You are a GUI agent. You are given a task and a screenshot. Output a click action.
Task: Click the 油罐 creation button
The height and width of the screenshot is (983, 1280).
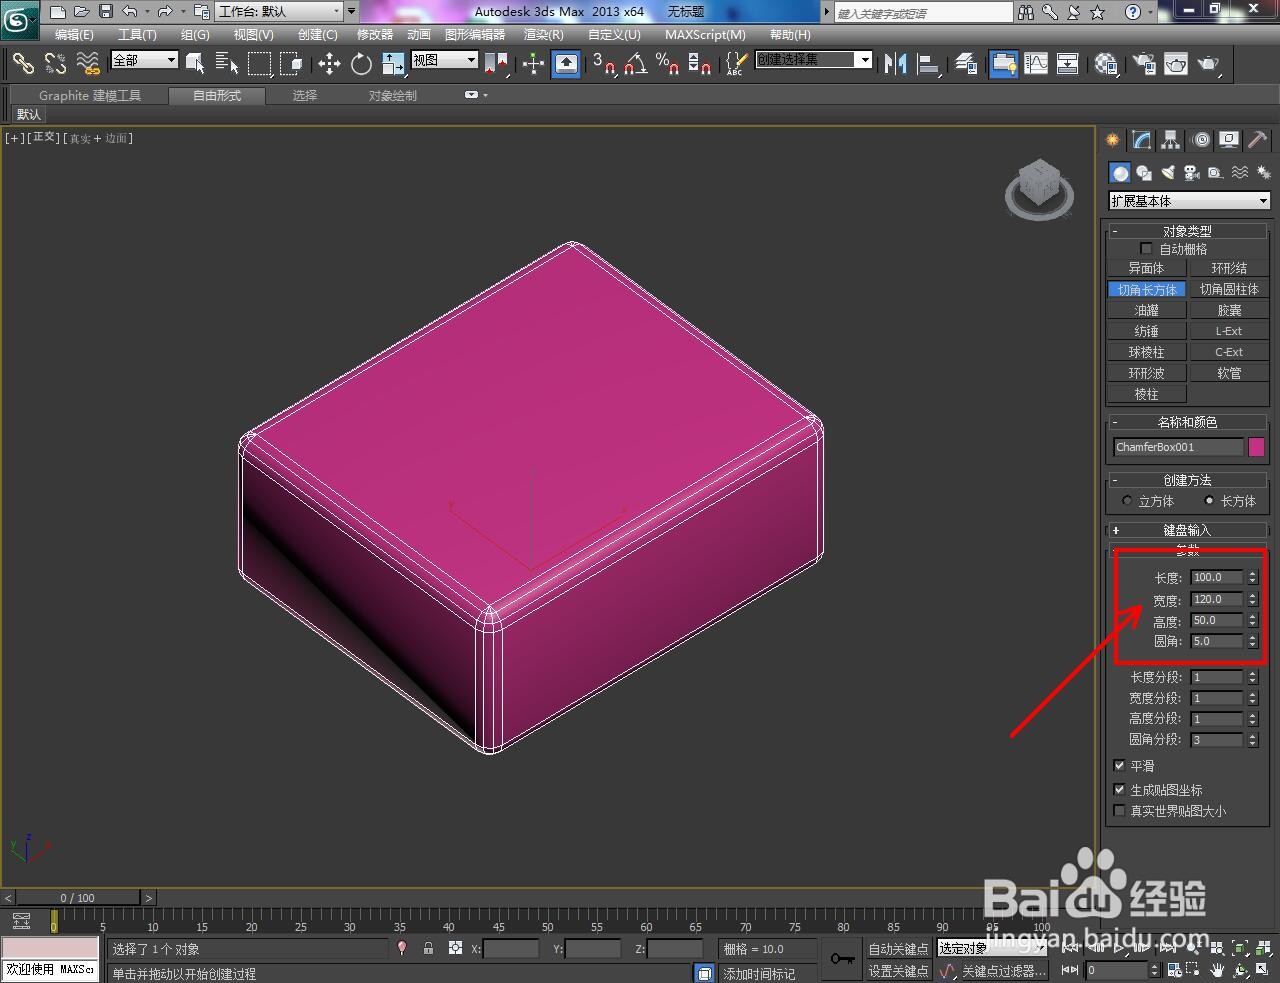point(1147,309)
